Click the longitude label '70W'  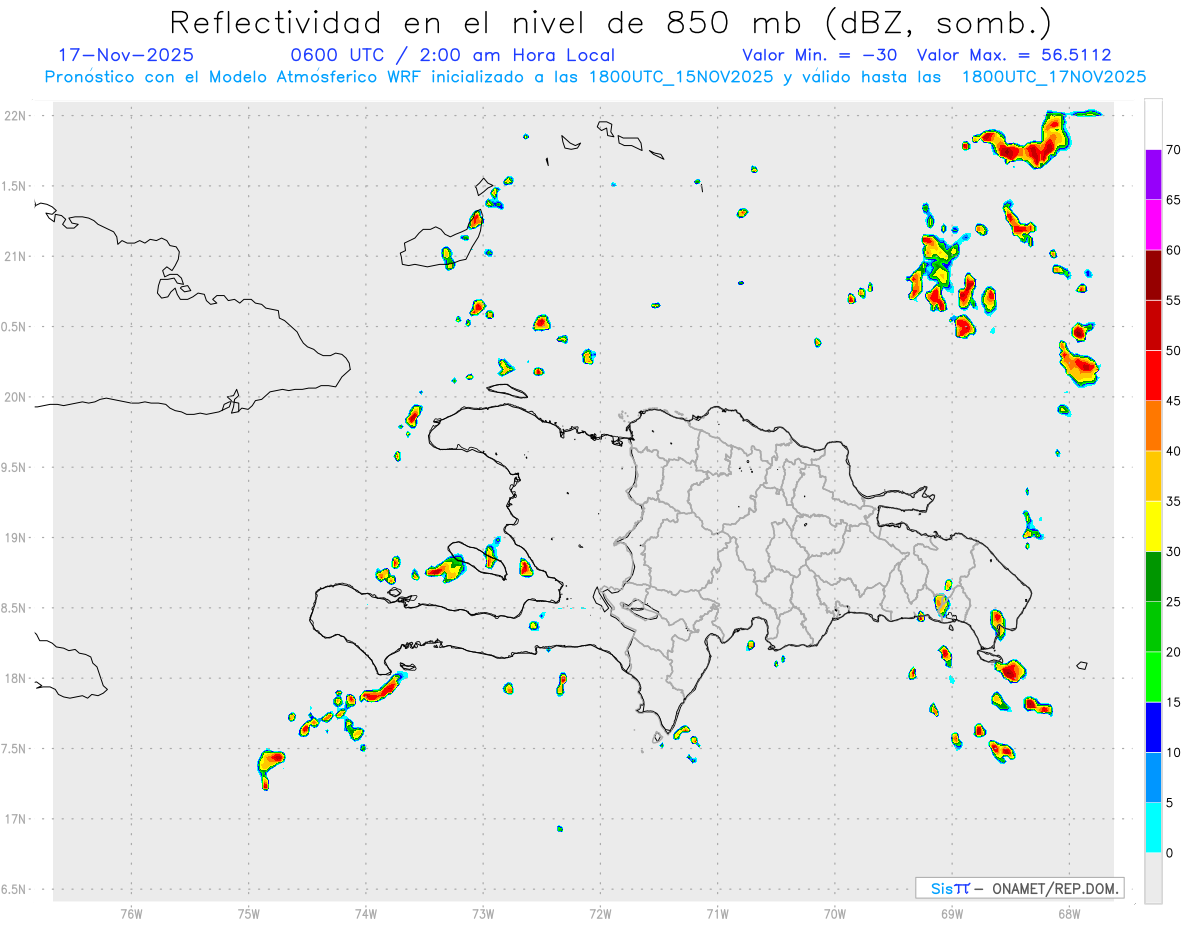click(x=835, y=913)
